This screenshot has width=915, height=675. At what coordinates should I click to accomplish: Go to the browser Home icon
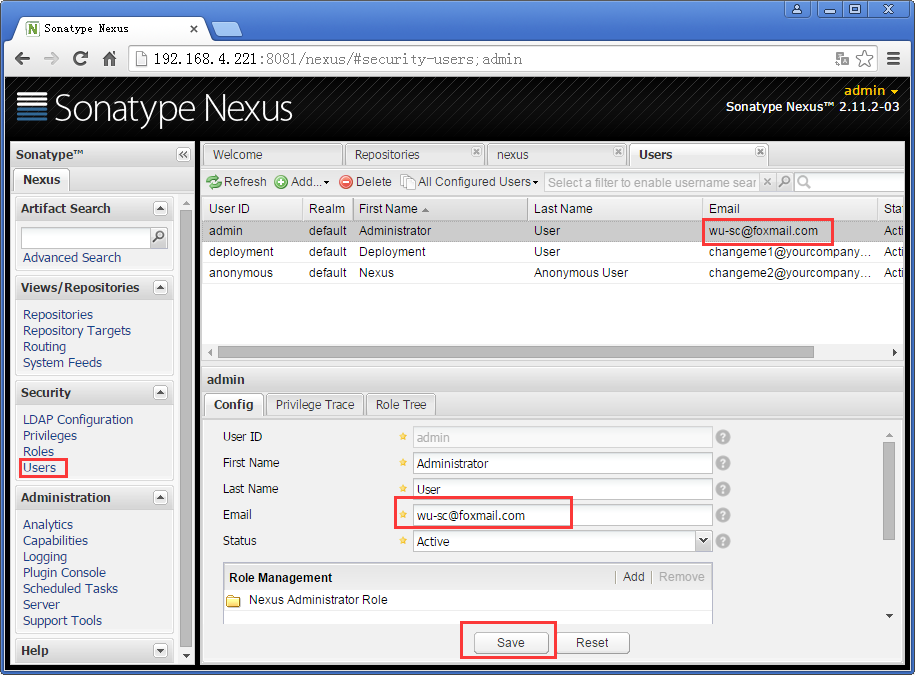click(109, 58)
